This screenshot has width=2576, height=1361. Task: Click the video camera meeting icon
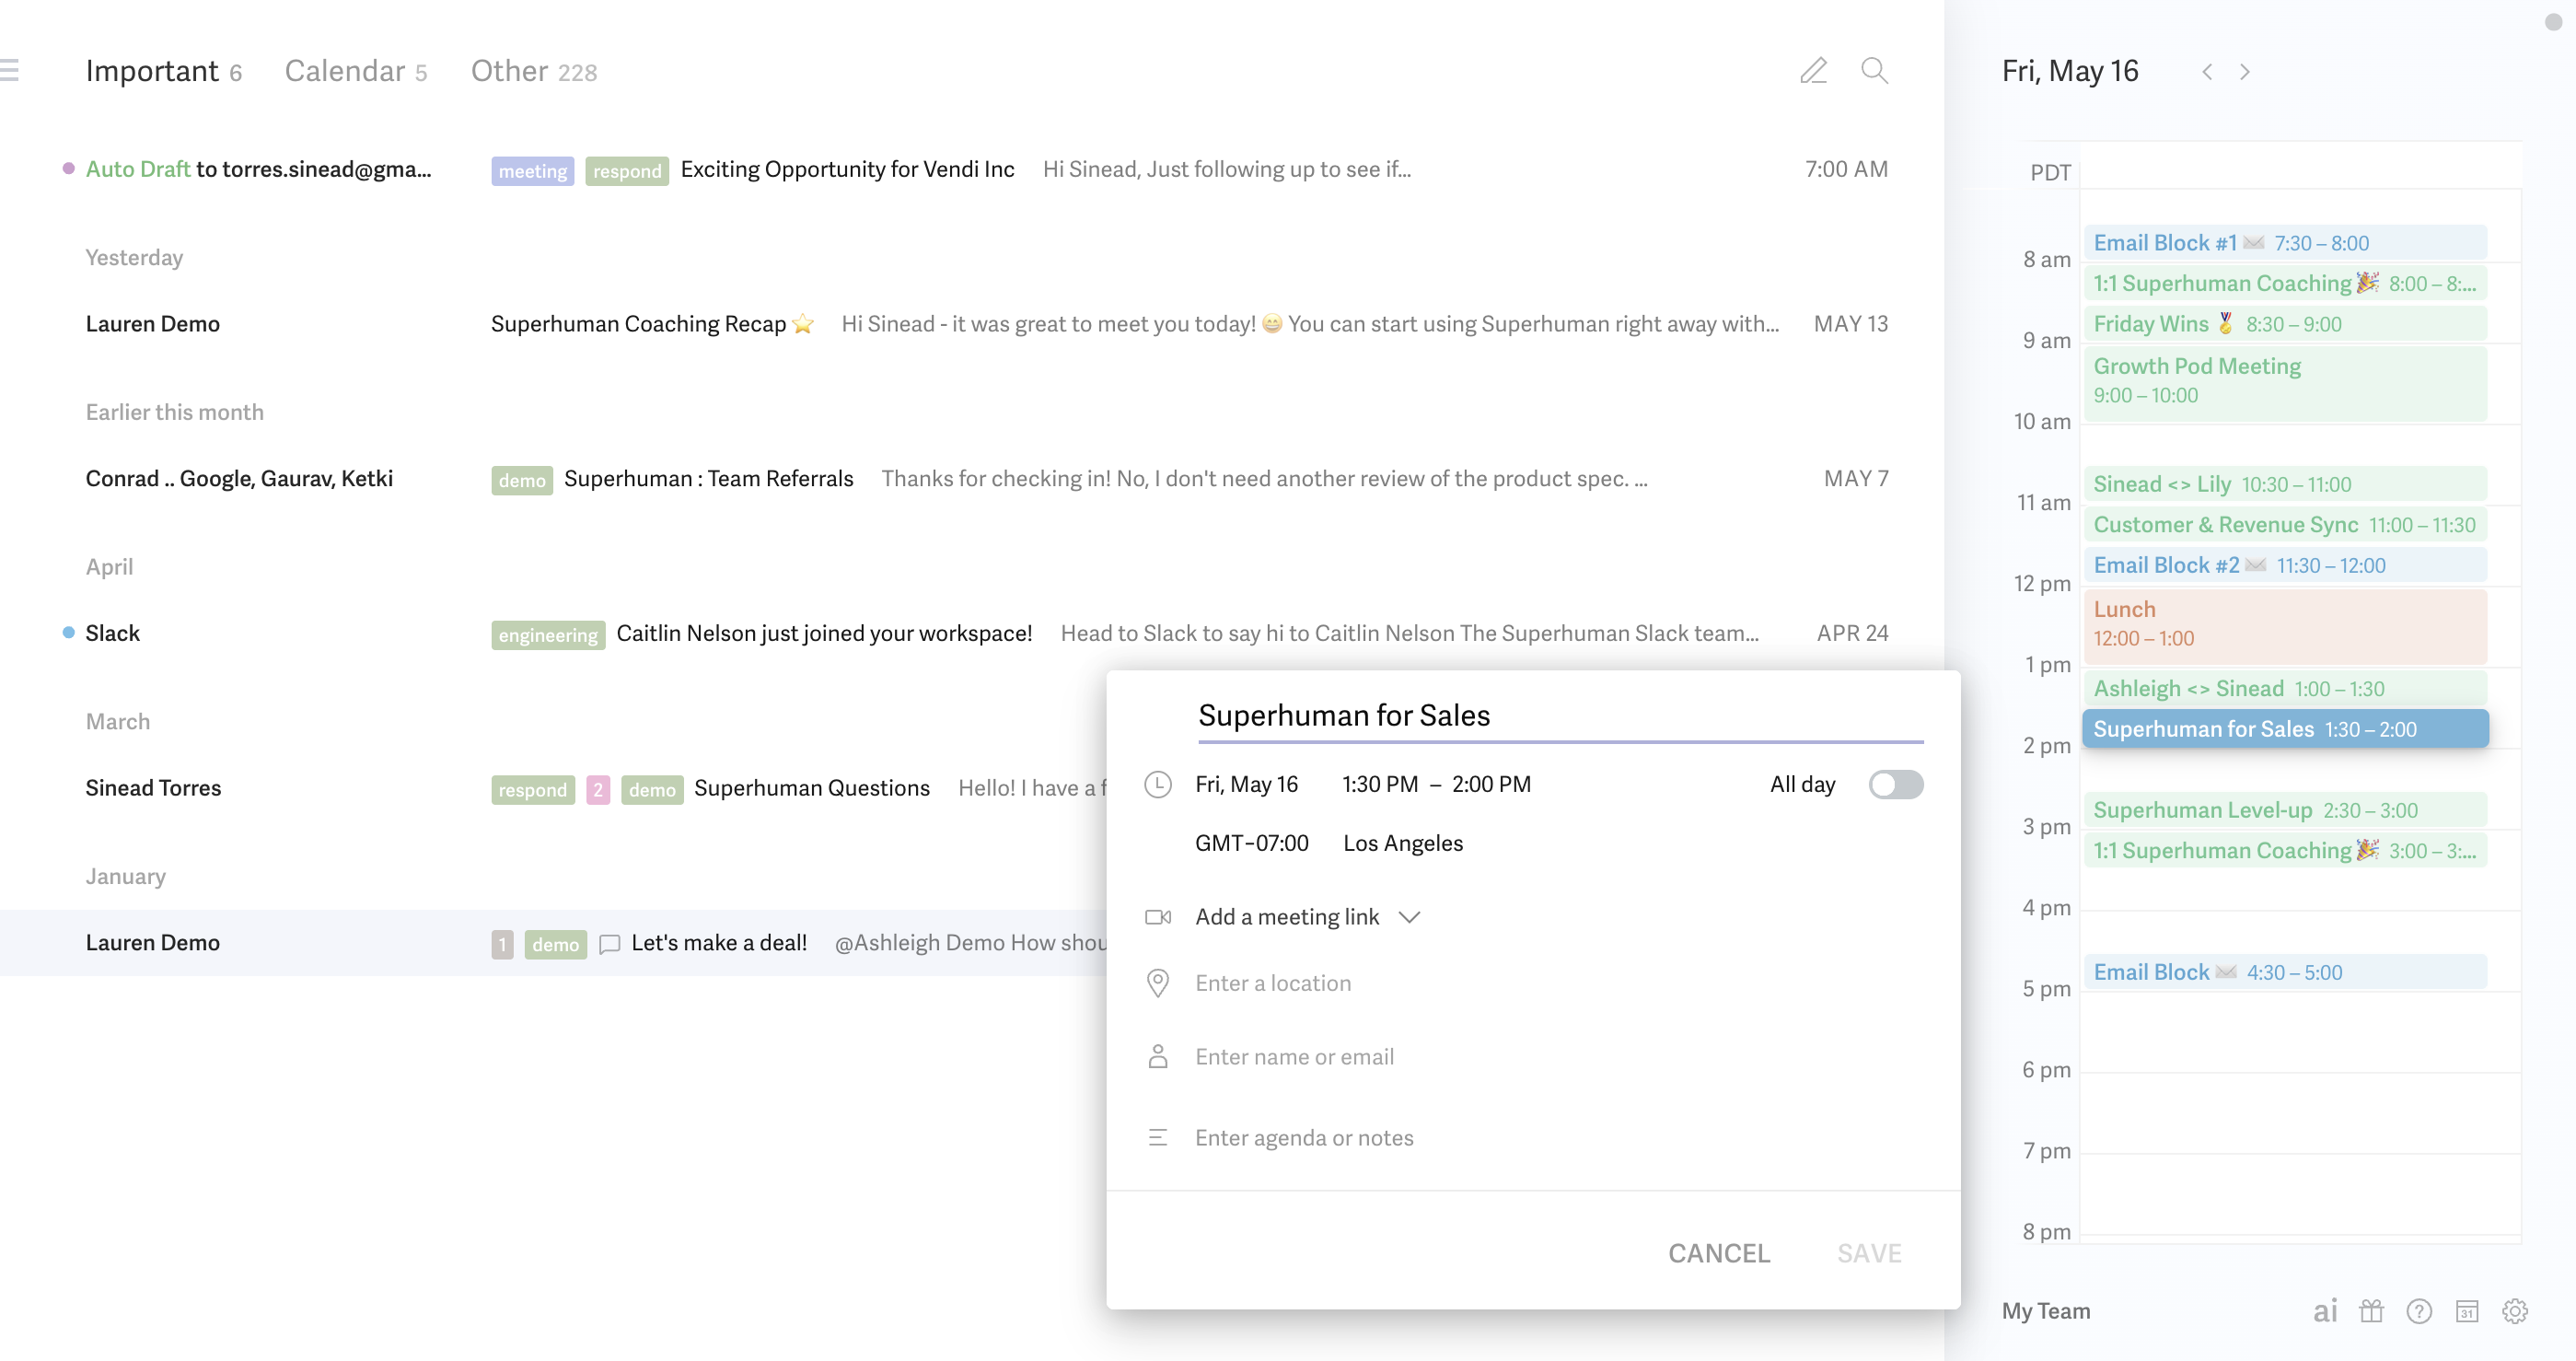tap(1157, 917)
